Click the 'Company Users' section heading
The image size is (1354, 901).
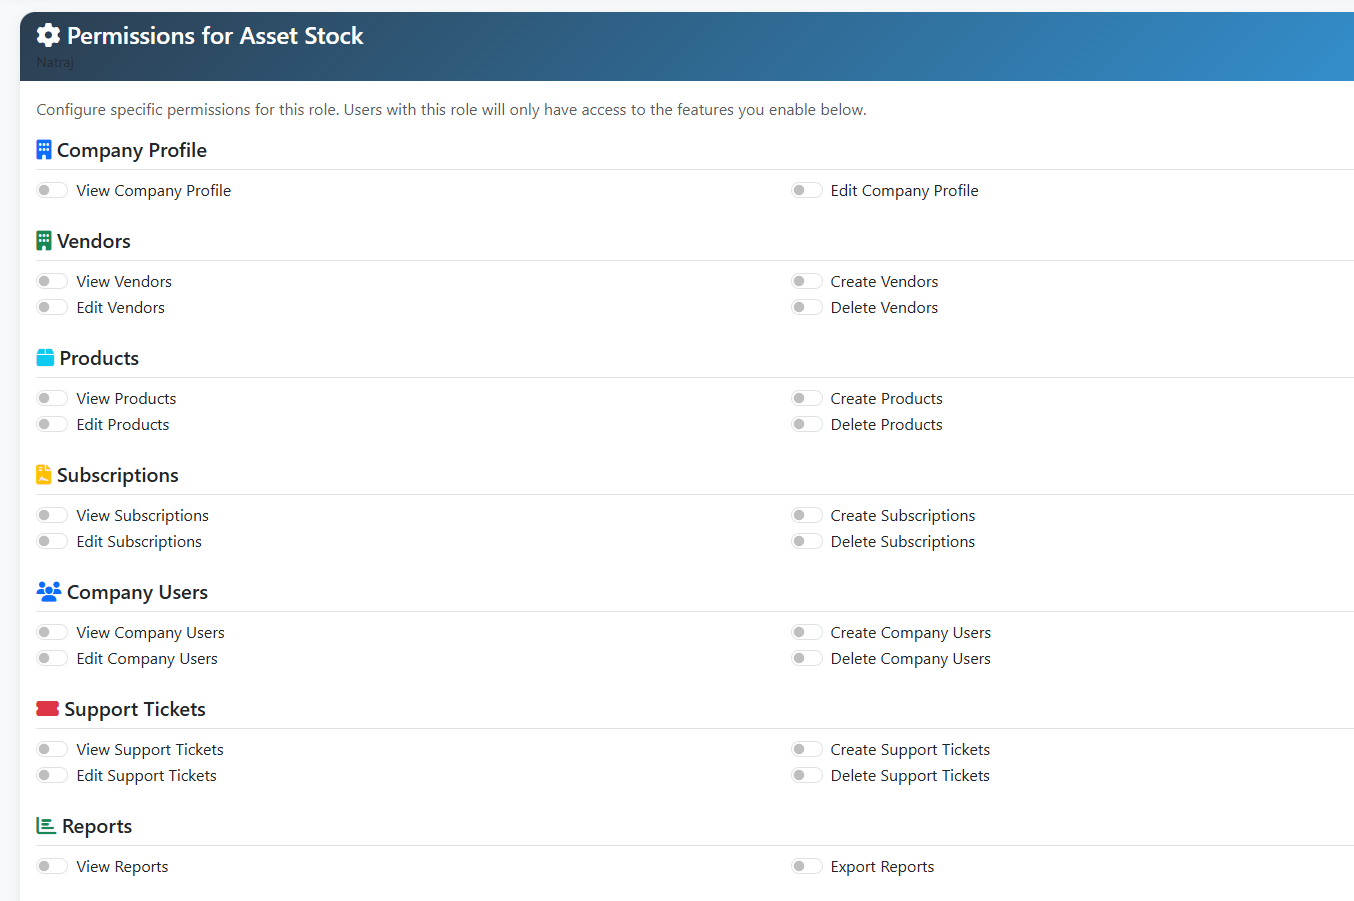click(137, 592)
